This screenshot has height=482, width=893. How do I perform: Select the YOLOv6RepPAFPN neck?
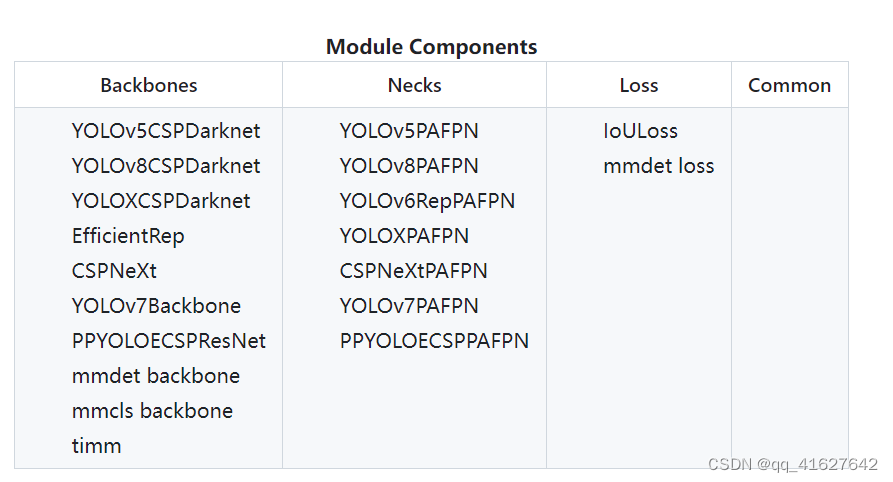[427, 201]
